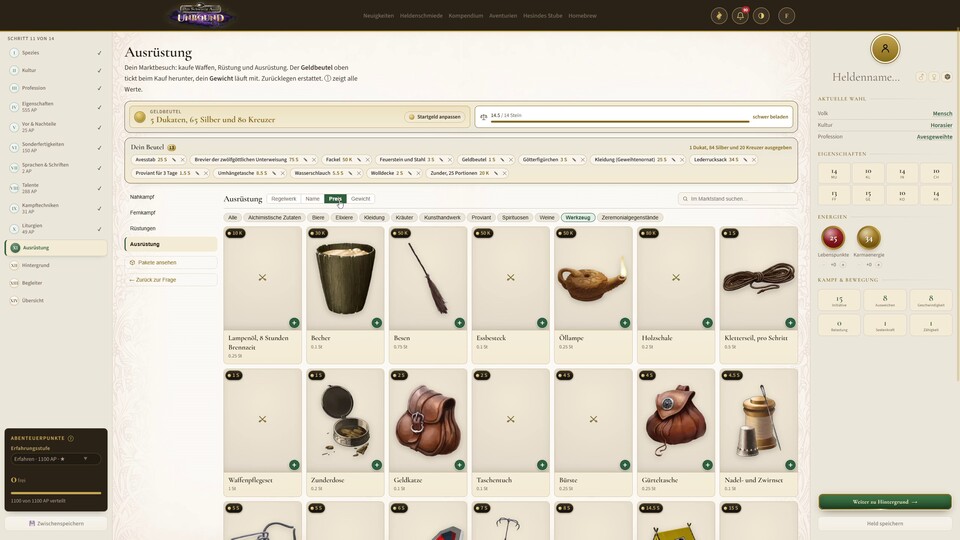Screen dimensions: 960x540
Task: Click the dropdown icon beside Heldenname
Action: (947, 77)
